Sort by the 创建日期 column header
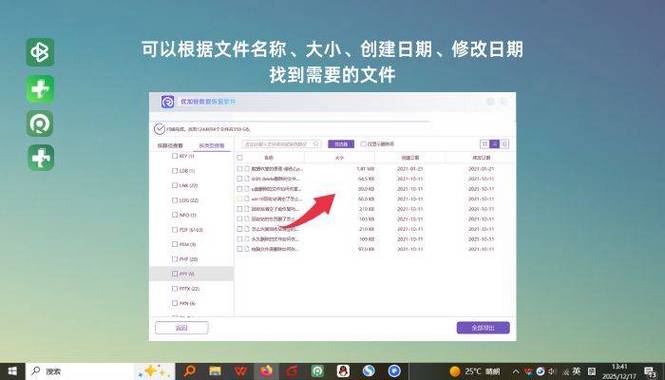The width and height of the screenshot is (665, 380). tap(410, 158)
